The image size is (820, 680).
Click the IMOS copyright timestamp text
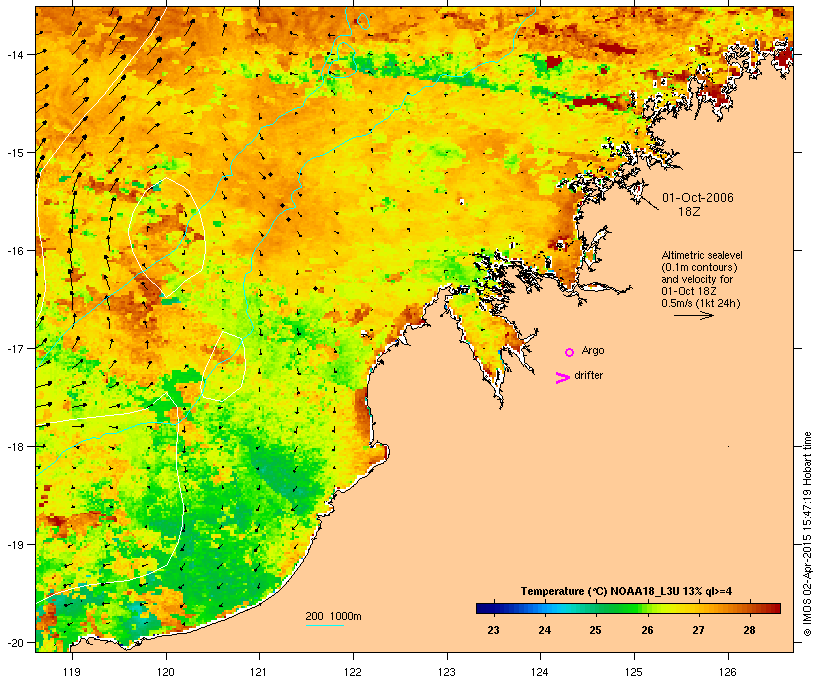pos(807,534)
